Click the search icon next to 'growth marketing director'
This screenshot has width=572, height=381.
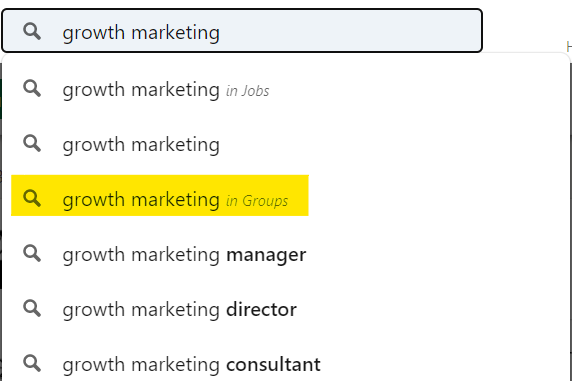pyautogui.click(x=32, y=309)
